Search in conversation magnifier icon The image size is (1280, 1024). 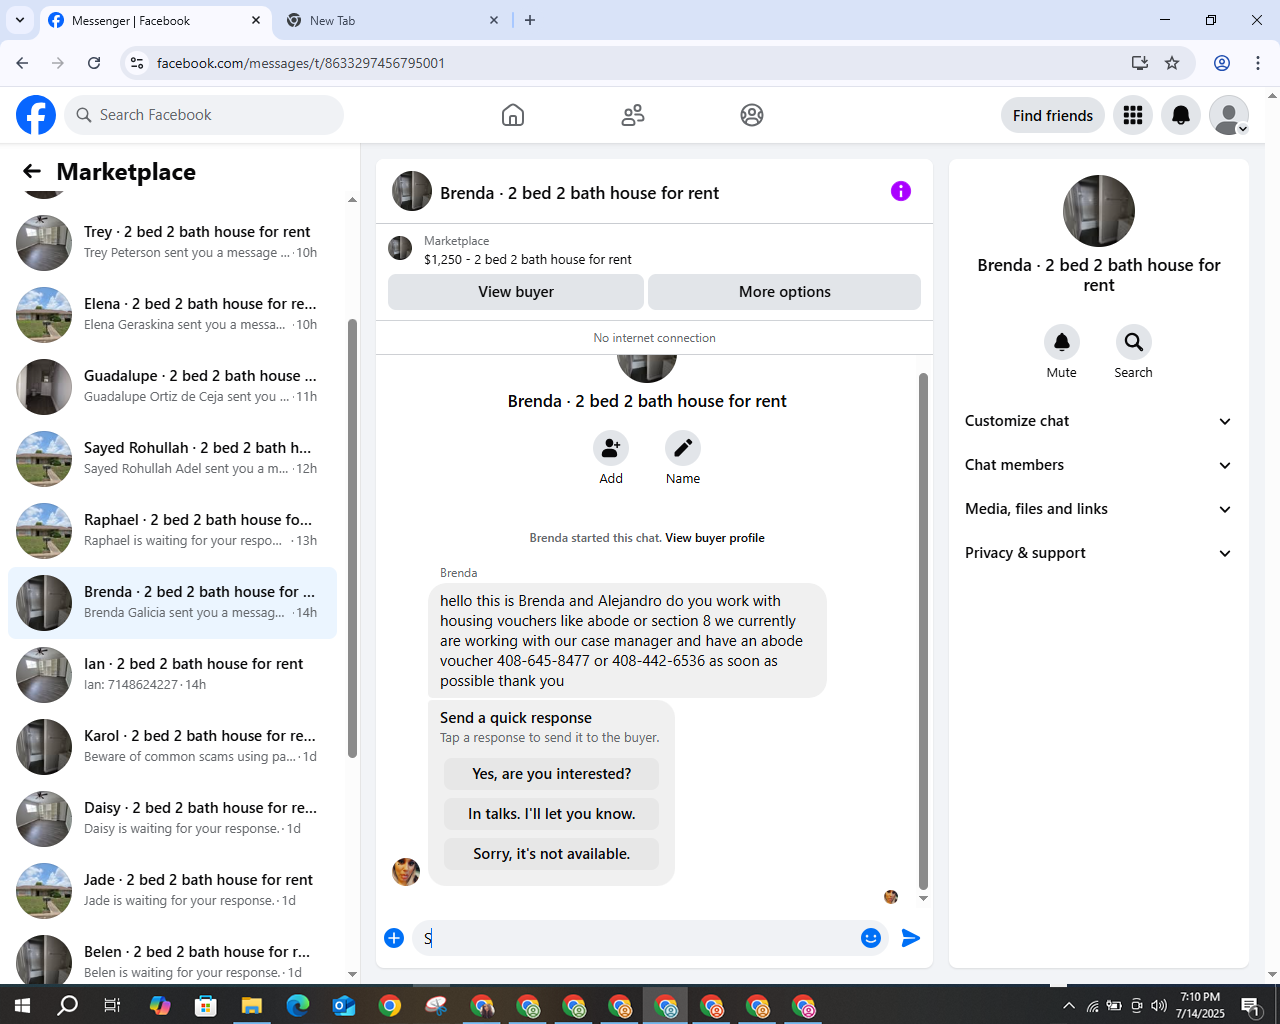[x=1134, y=342]
